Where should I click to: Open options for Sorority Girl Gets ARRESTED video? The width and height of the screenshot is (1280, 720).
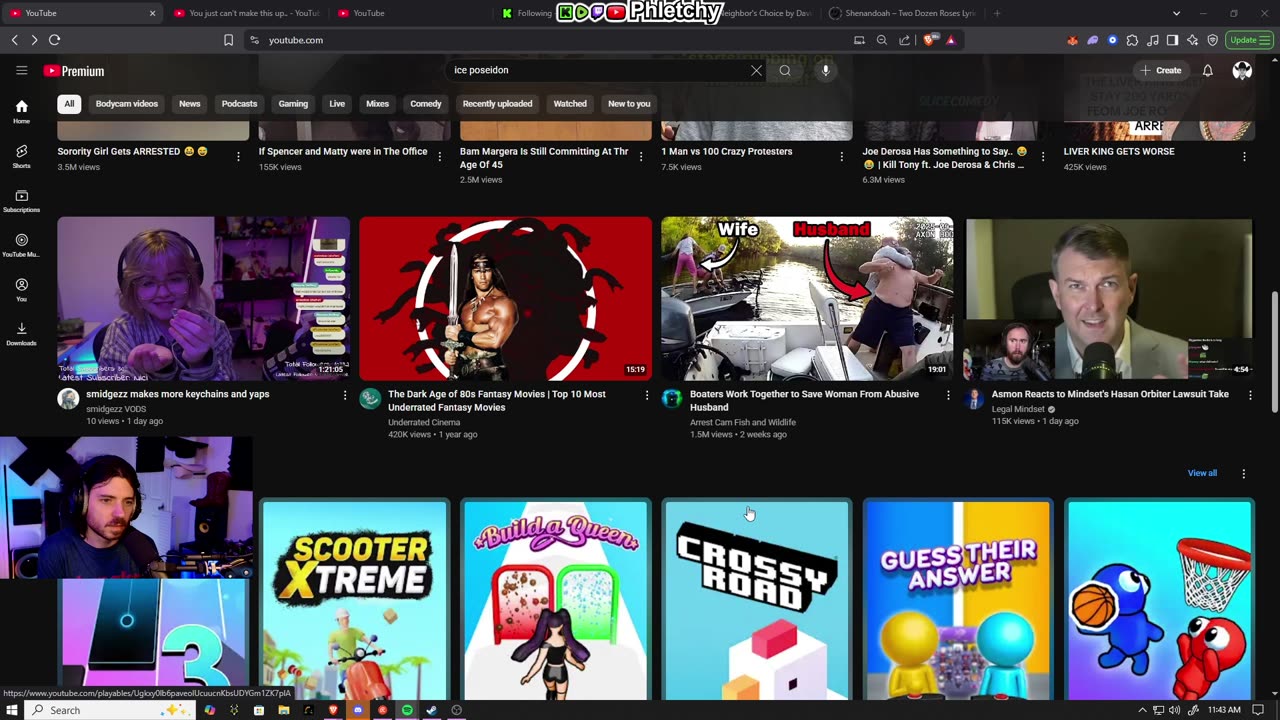coord(238,156)
